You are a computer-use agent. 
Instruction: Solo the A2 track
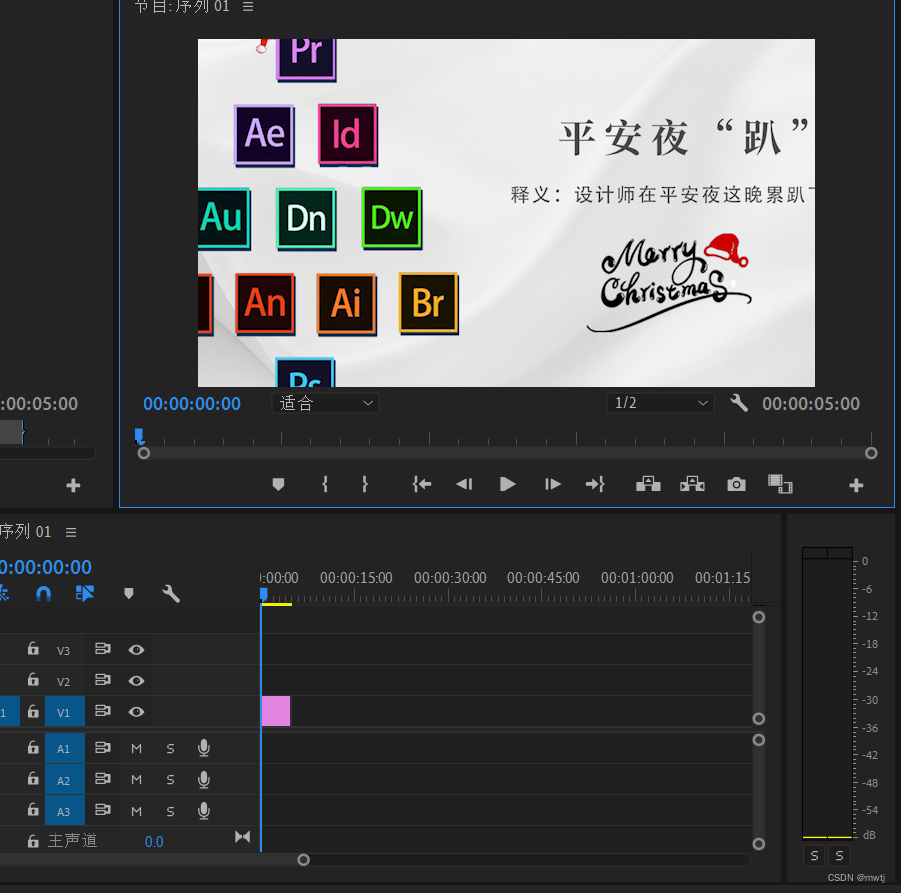170,780
